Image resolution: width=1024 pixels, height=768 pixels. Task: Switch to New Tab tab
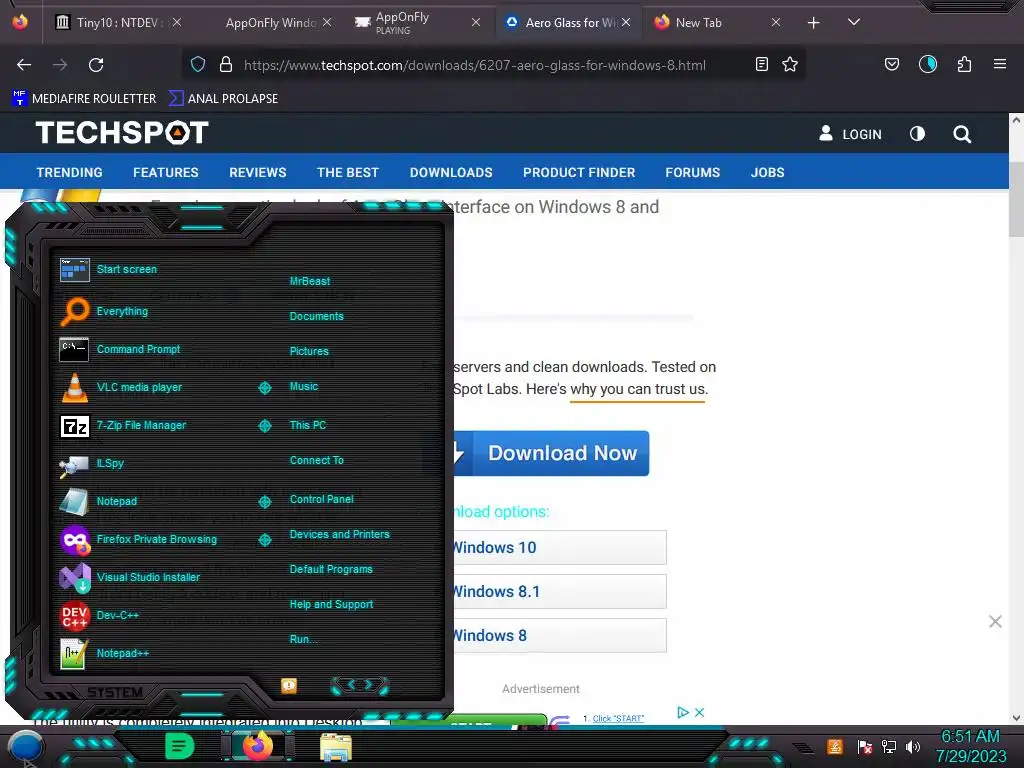tap(716, 22)
